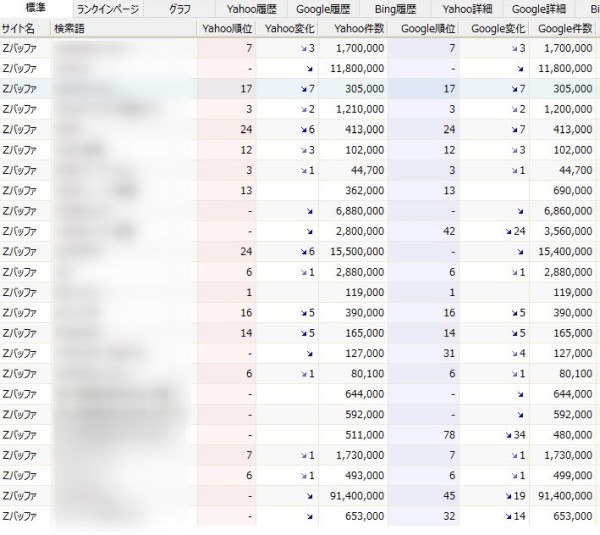
Task: Click Yahoo件数 cell 2,800,000
Action: [x=353, y=231]
